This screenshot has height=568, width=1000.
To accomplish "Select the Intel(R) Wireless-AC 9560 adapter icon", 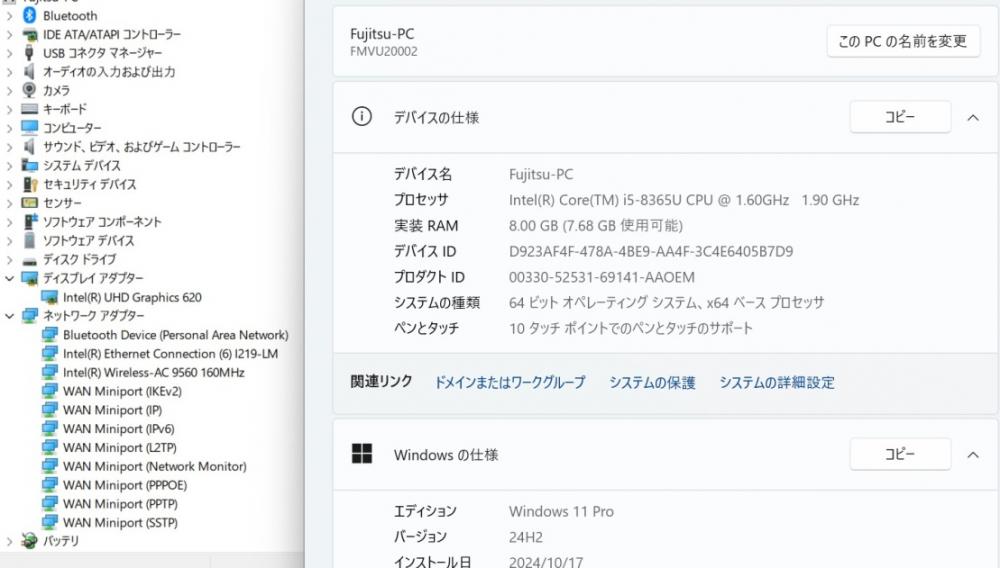I will pyautogui.click(x=50, y=372).
